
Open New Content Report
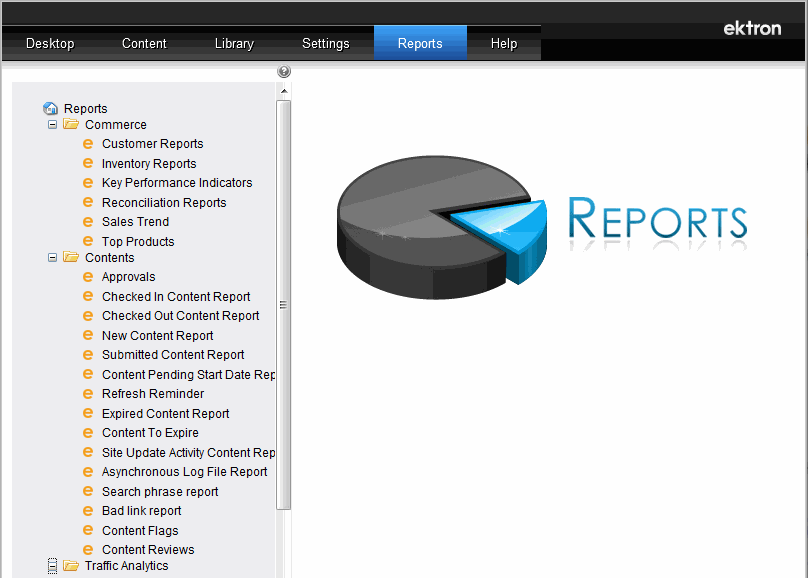pyautogui.click(x=157, y=336)
